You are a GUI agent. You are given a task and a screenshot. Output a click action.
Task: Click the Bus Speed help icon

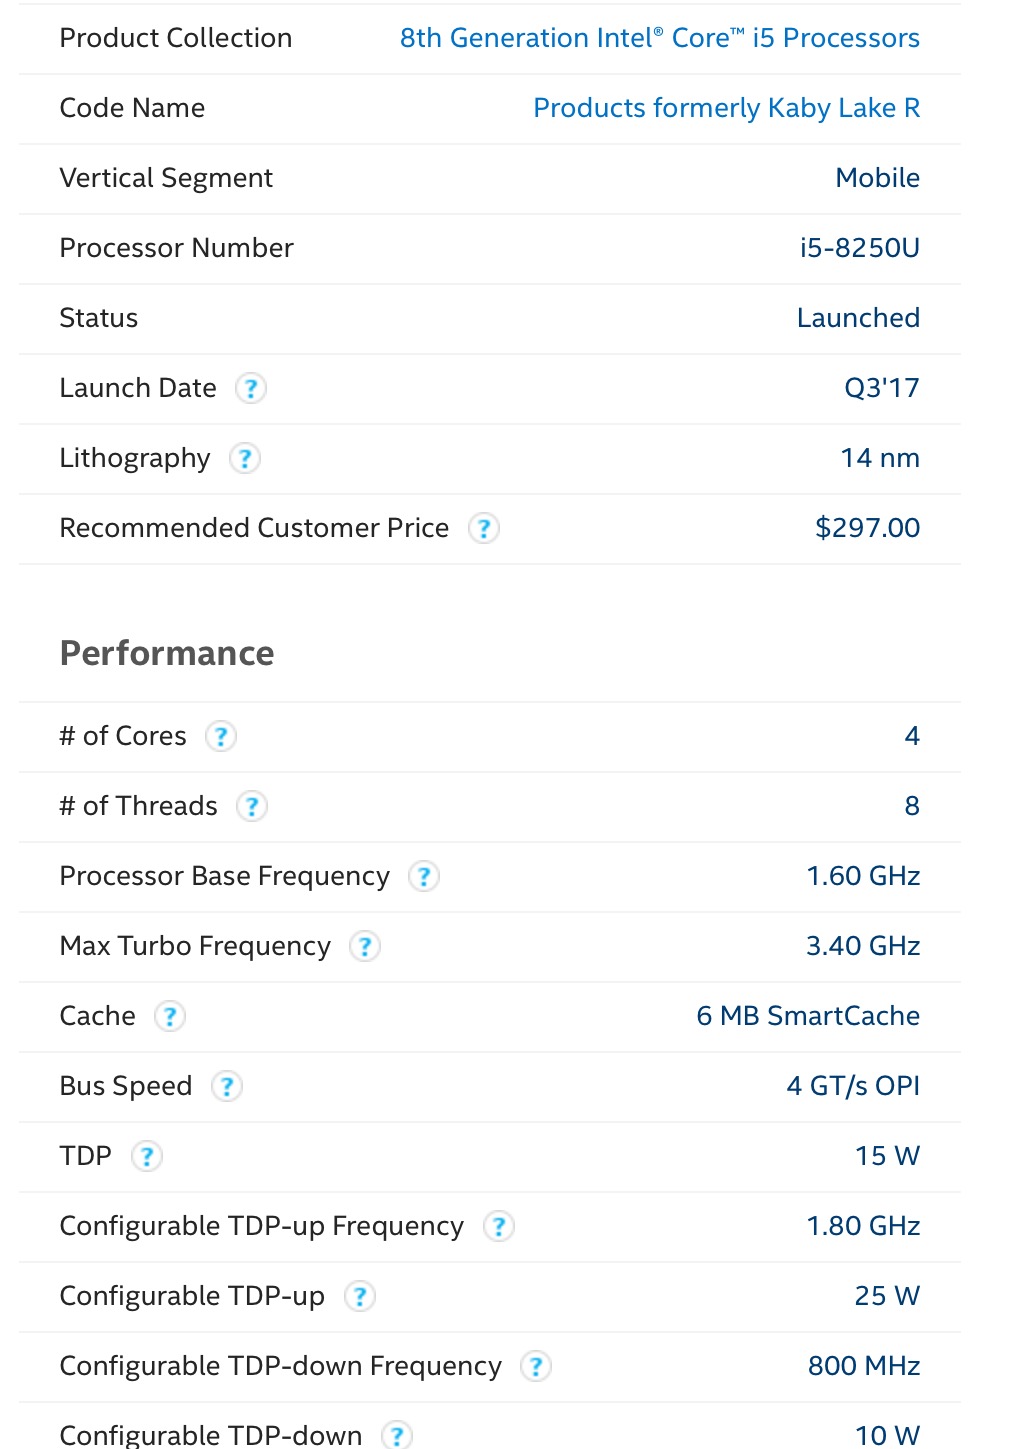227,1086
